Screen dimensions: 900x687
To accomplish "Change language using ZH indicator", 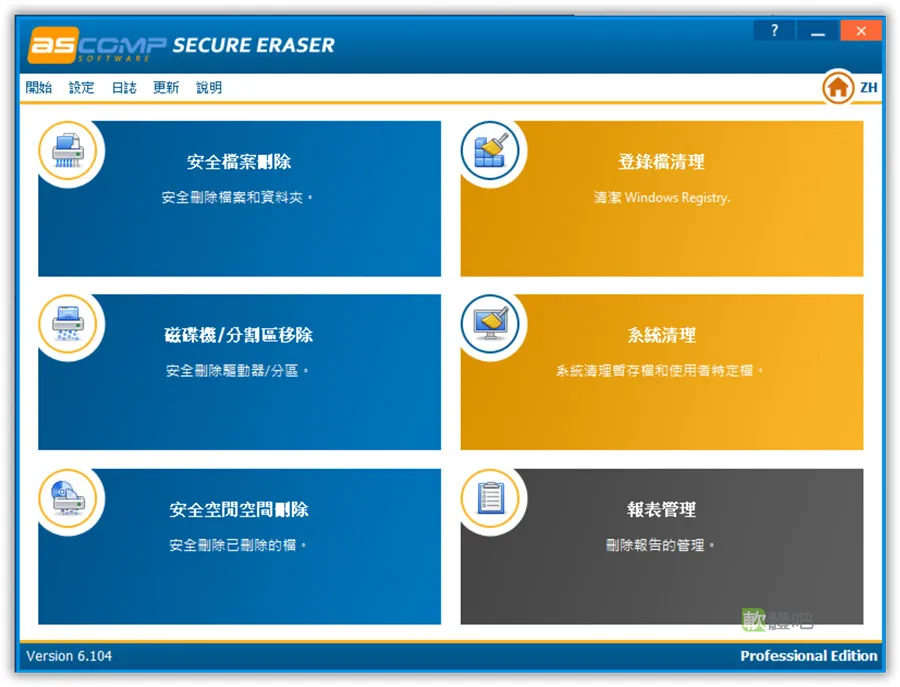I will (868, 87).
